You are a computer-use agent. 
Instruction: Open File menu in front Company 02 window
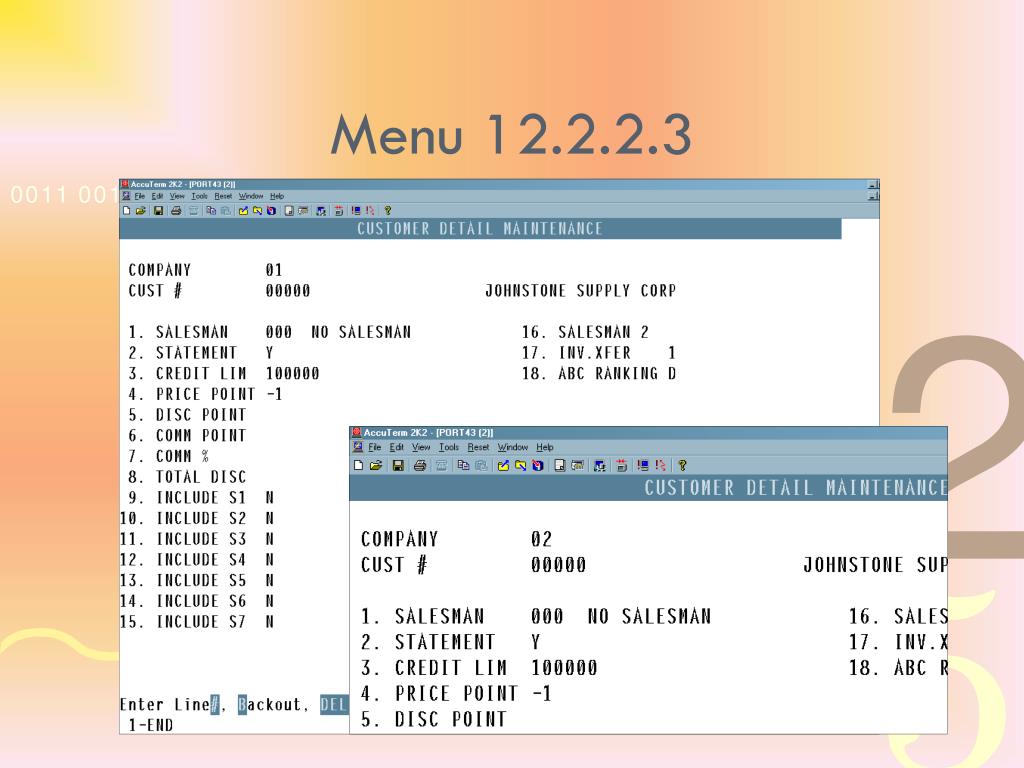point(375,447)
